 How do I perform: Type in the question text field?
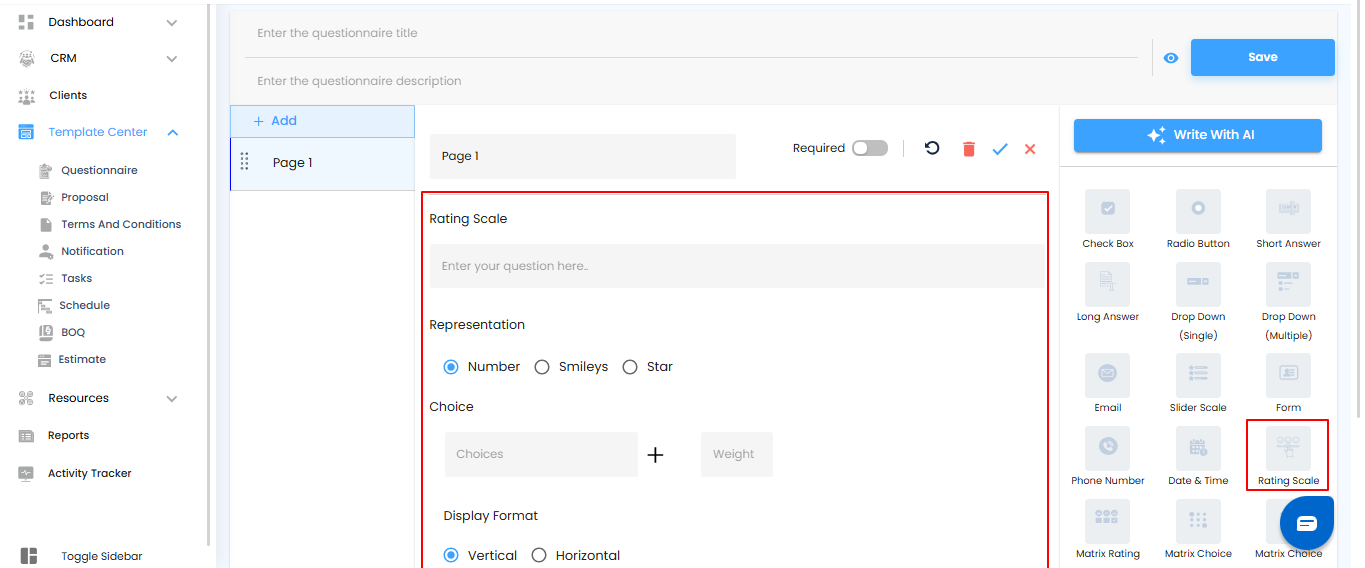tap(736, 266)
